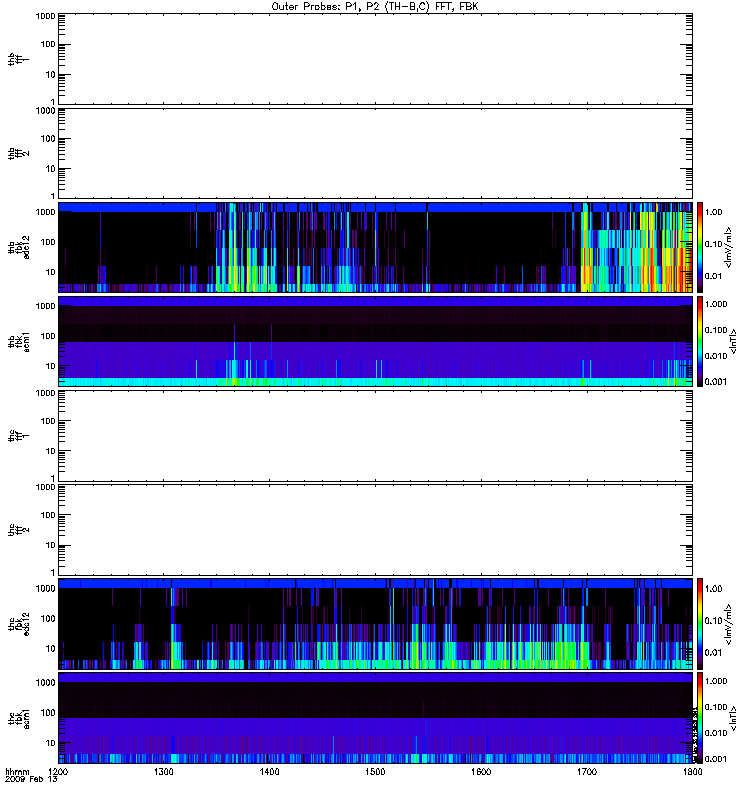Image resolution: width=750 pixels, height=800 pixels.
Task: Click the empty thc fff 1 panel
Action: (376, 436)
